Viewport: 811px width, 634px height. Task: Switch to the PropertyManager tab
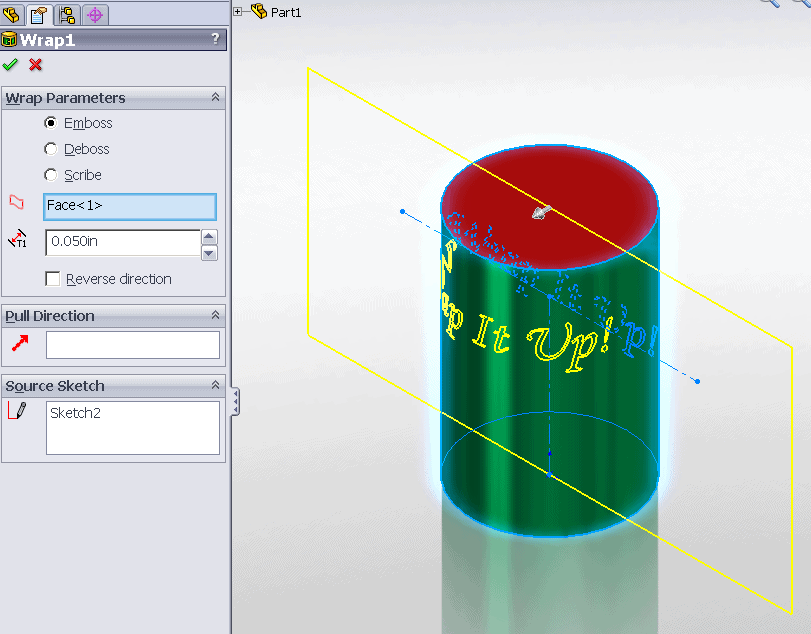coord(39,14)
